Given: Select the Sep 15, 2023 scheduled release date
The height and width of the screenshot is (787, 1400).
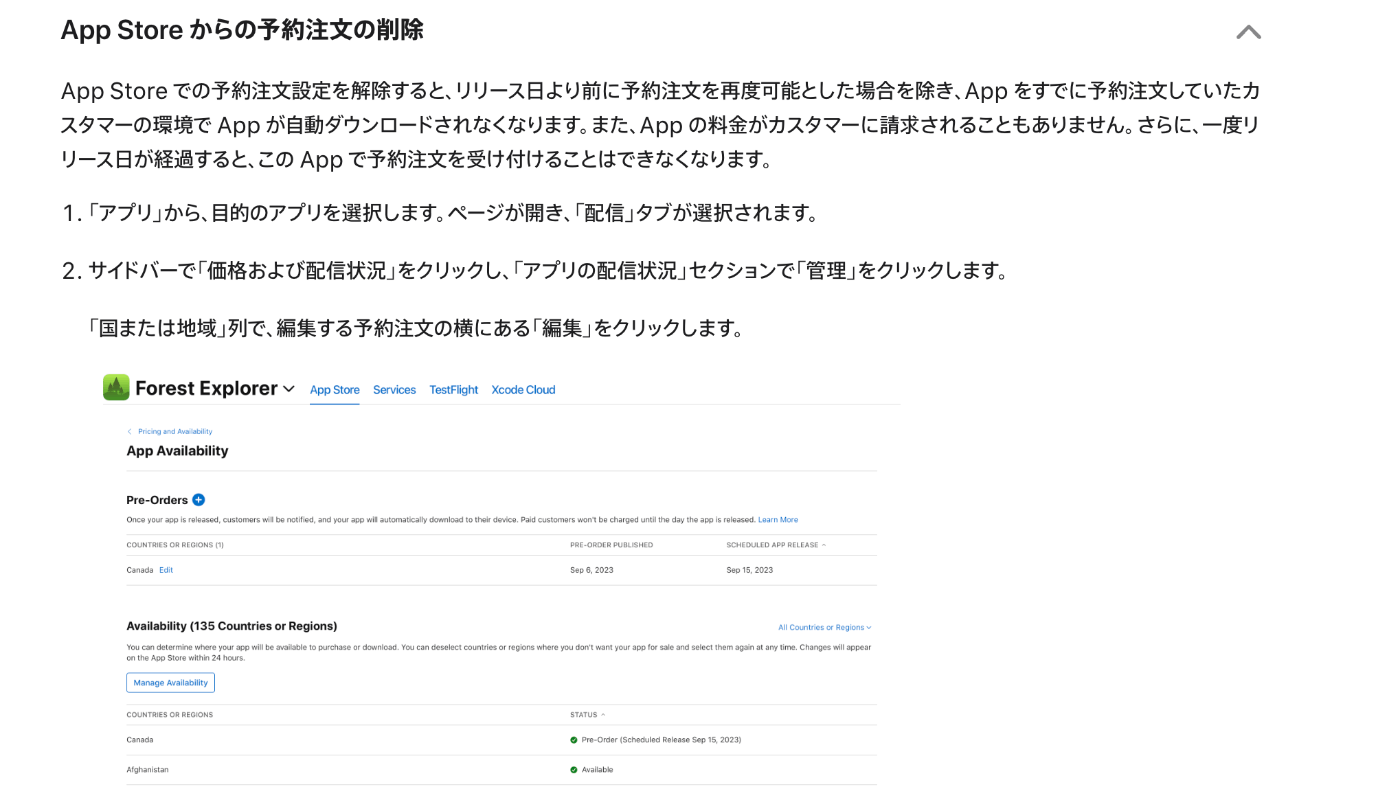Looking at the screenshot, I should pos(750,570).
